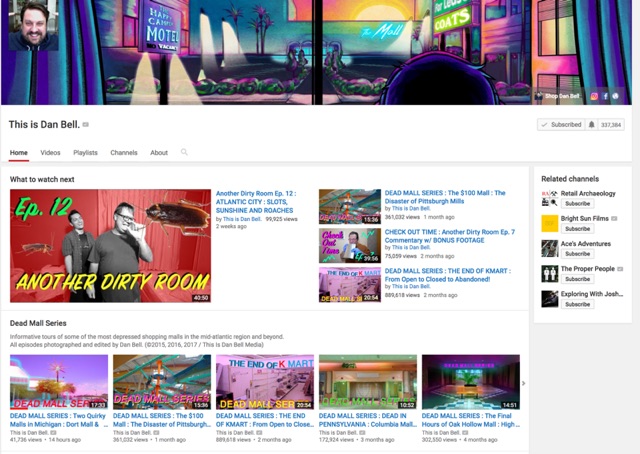Open Another Dirty Room Ep. 12 title link
This screenshot has height=454, width=640.
pyautogui.click(x=256, y=202)
